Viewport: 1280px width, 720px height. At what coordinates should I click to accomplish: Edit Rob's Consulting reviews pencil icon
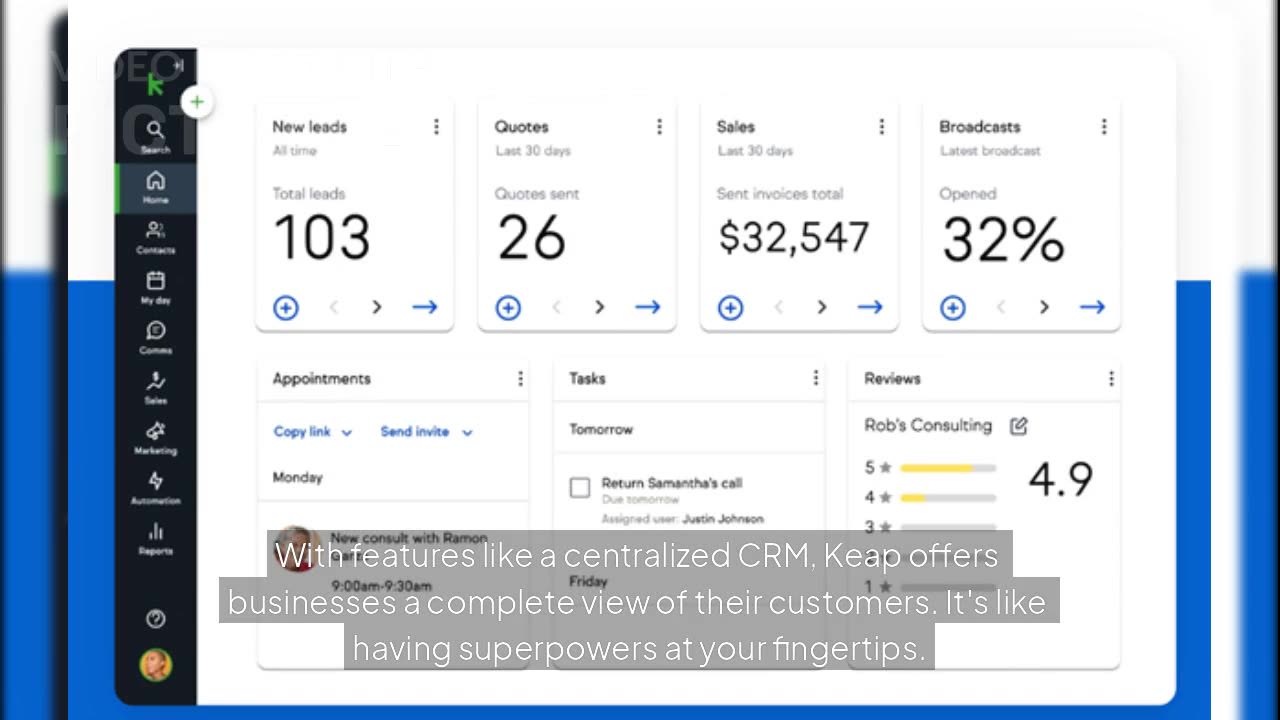pos(1019,426)
